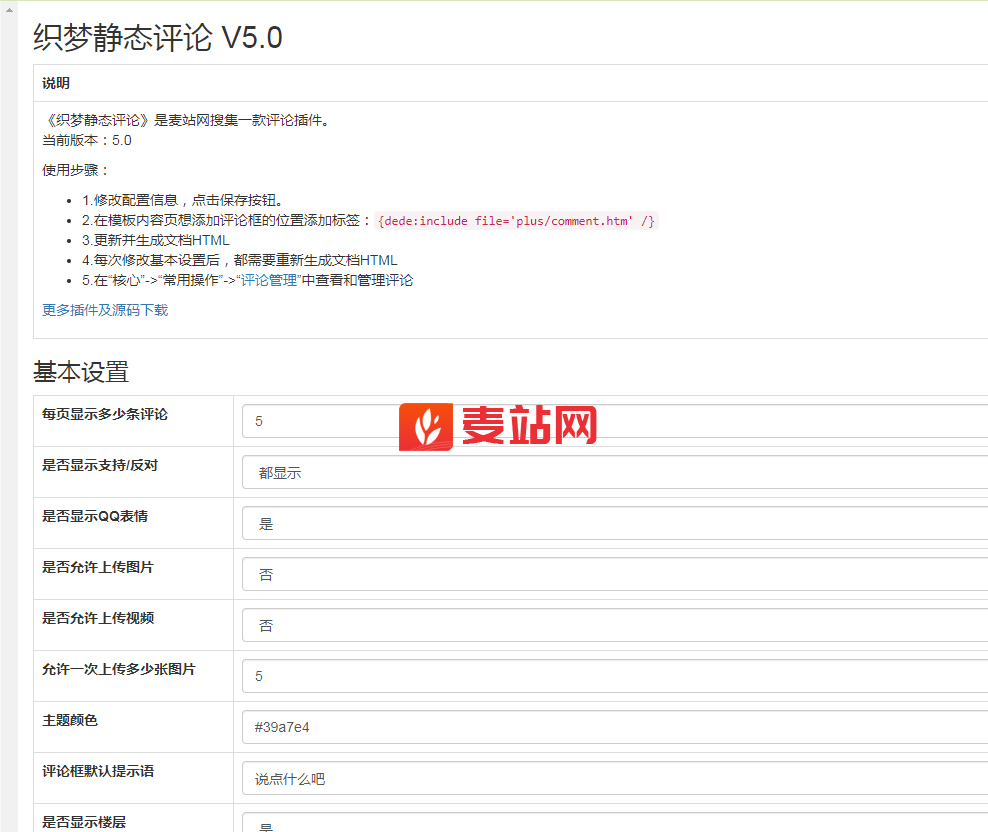988x832 pixels.
Task: Expand the 是否允许上传视频 select box
Action: coord(614,625)
